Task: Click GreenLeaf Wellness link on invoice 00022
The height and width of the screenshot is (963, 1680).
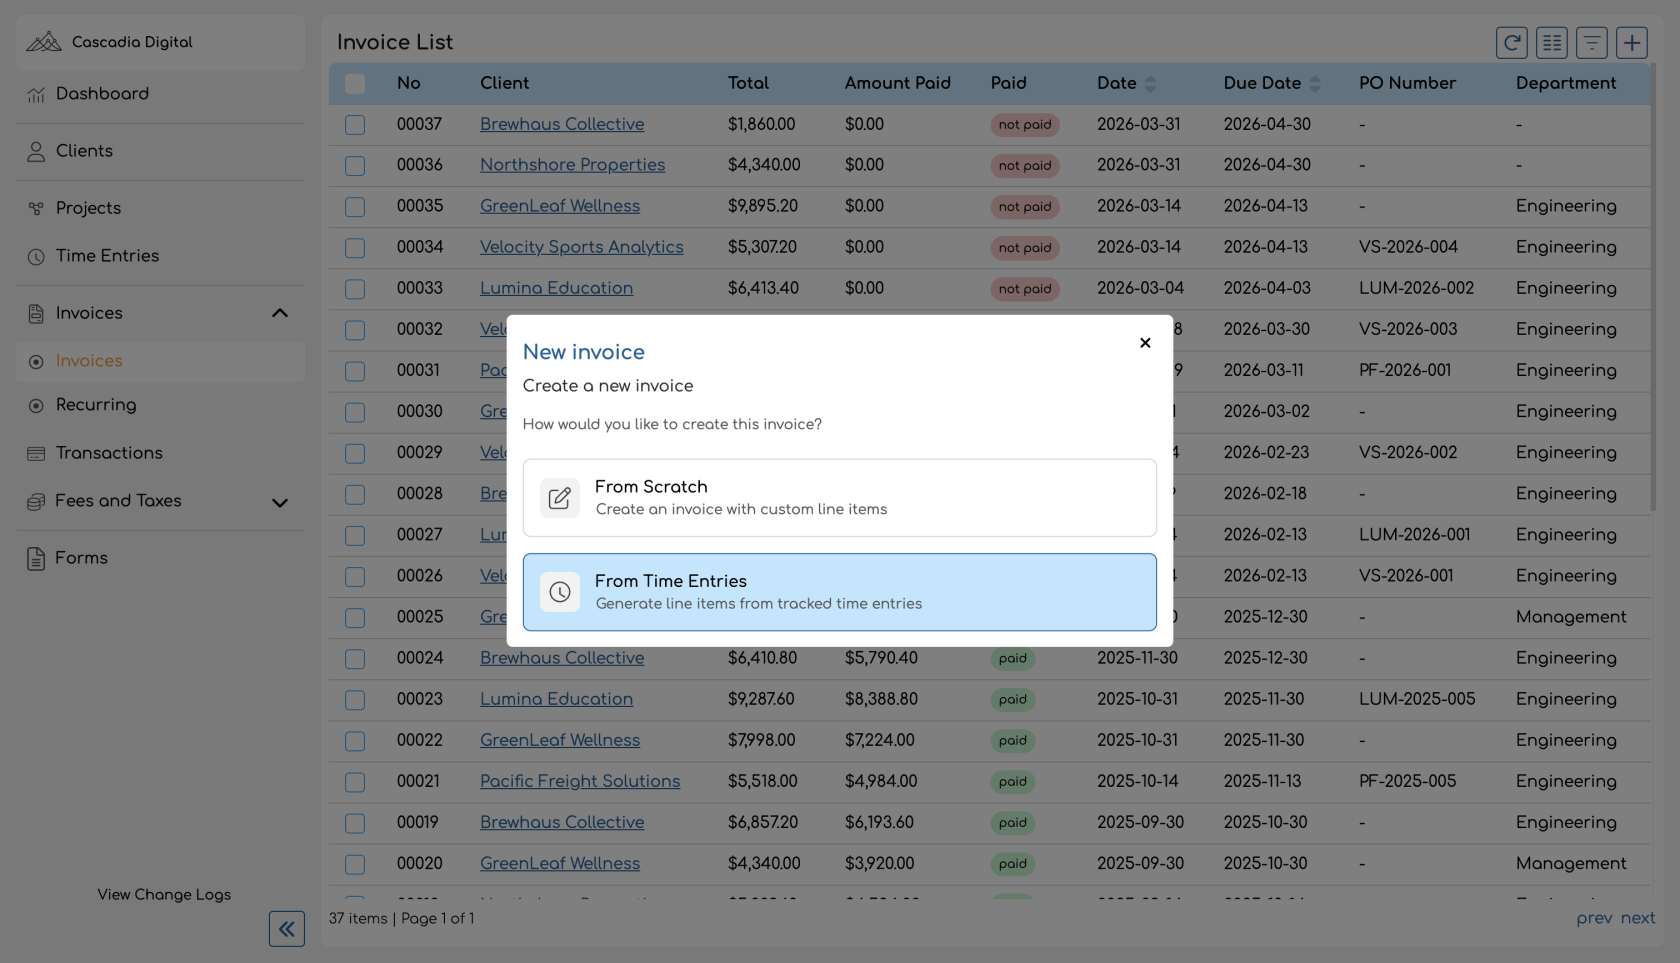Action: pyautogui.click(x=560, y=740)
